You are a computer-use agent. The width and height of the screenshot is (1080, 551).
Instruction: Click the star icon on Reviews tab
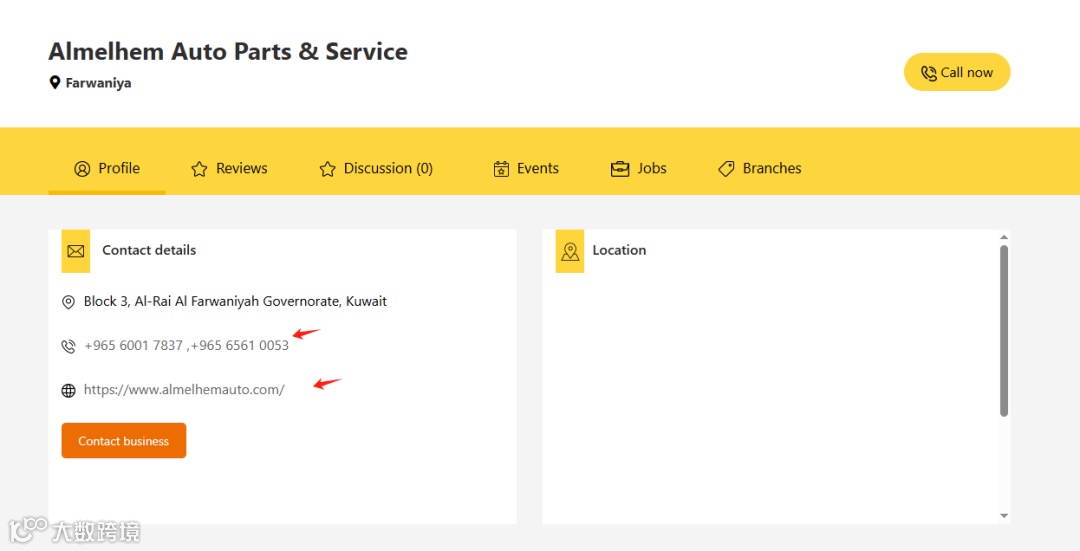(199, 169)
